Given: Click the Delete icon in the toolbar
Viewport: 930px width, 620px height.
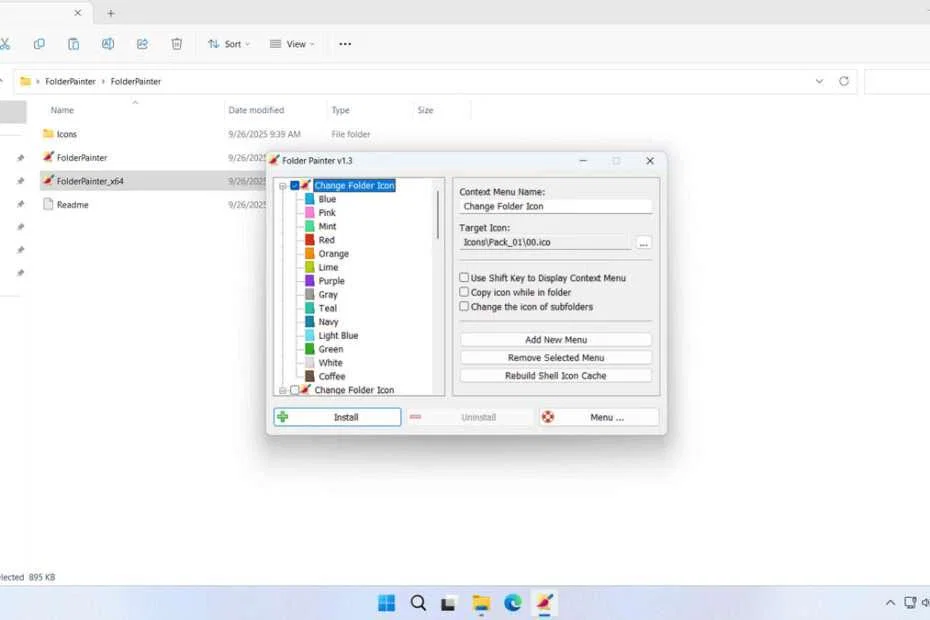Looking at the screenshot, I should pos(176,44).
